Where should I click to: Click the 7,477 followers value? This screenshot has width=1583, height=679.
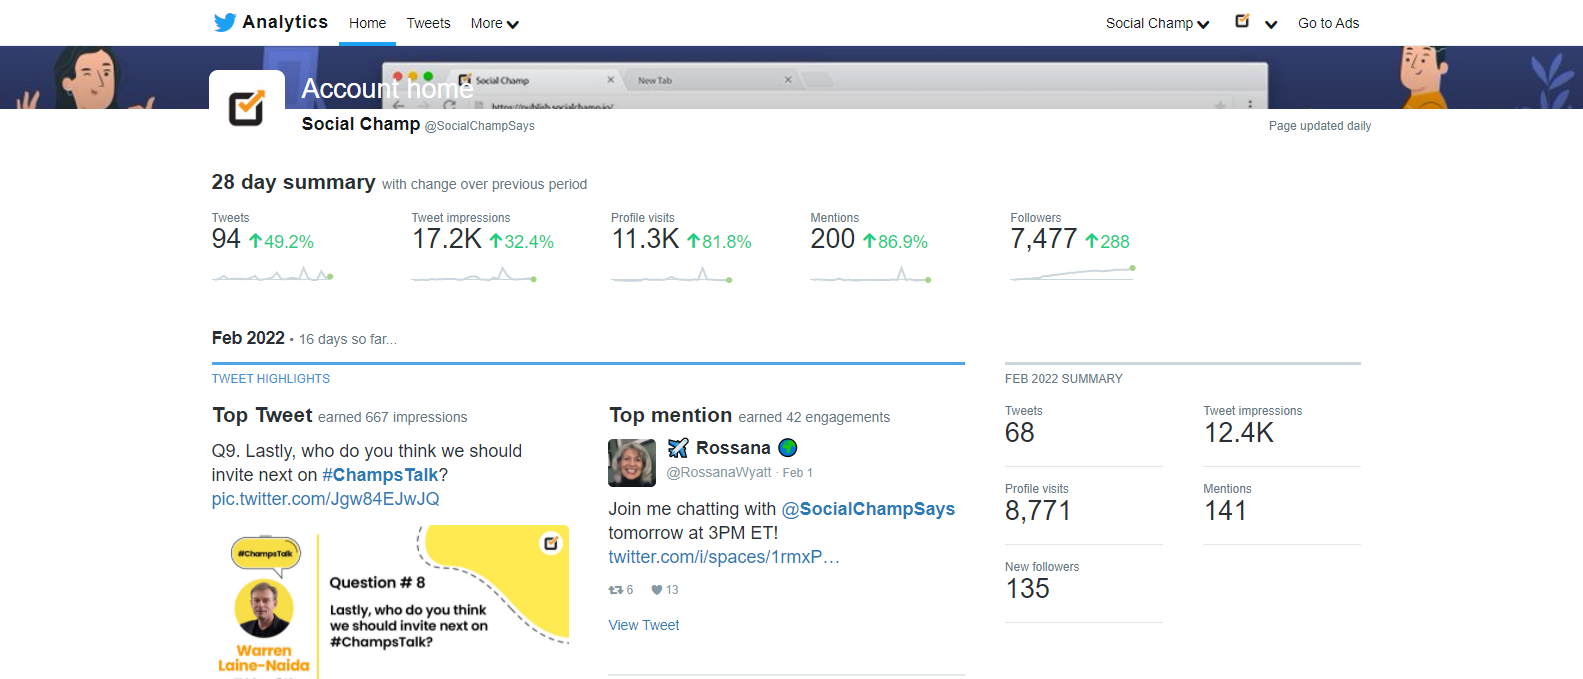(1043, 239)
